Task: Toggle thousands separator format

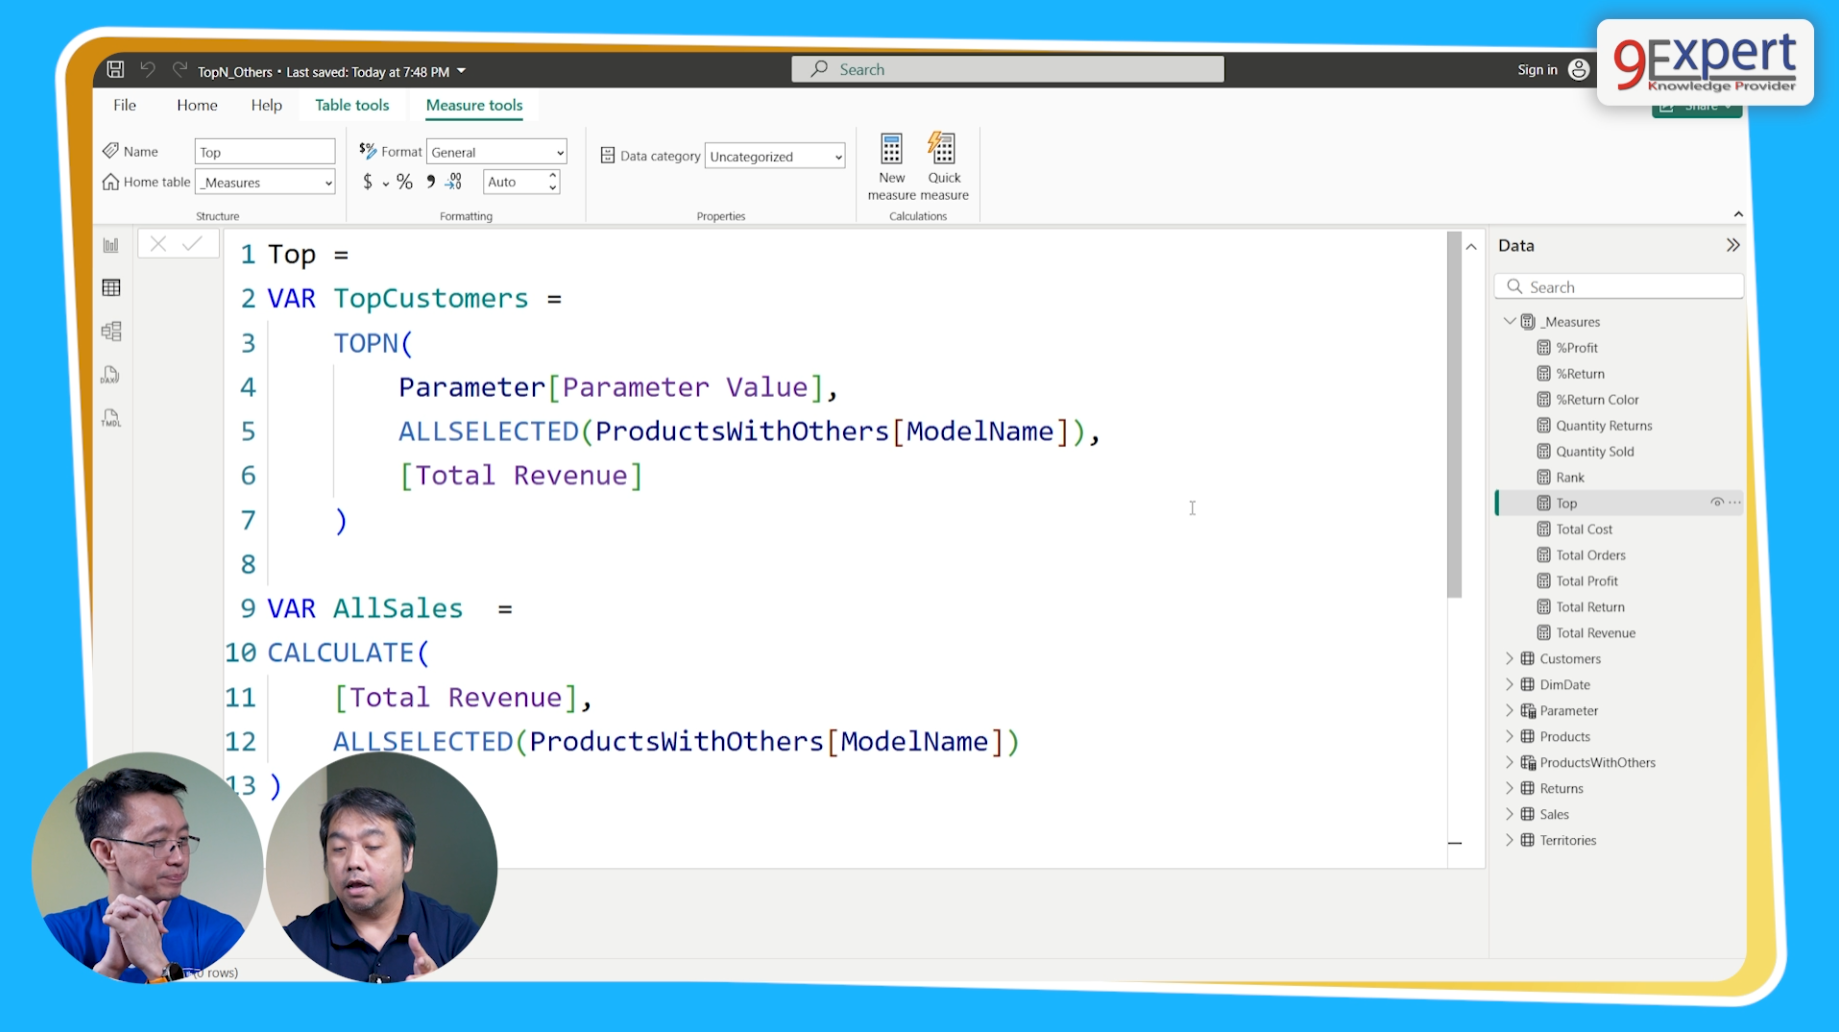Action: point(431,182)
